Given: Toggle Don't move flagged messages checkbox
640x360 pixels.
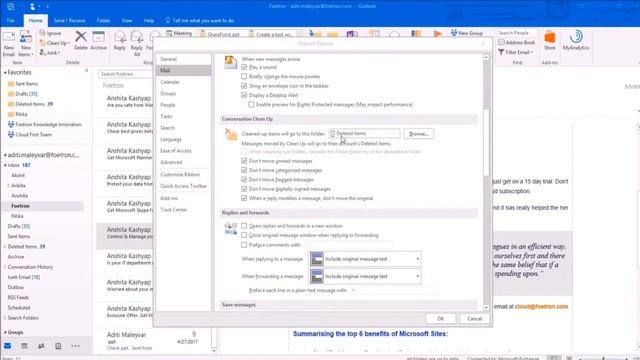Looking at the screenshot, I should pos(244,180).
